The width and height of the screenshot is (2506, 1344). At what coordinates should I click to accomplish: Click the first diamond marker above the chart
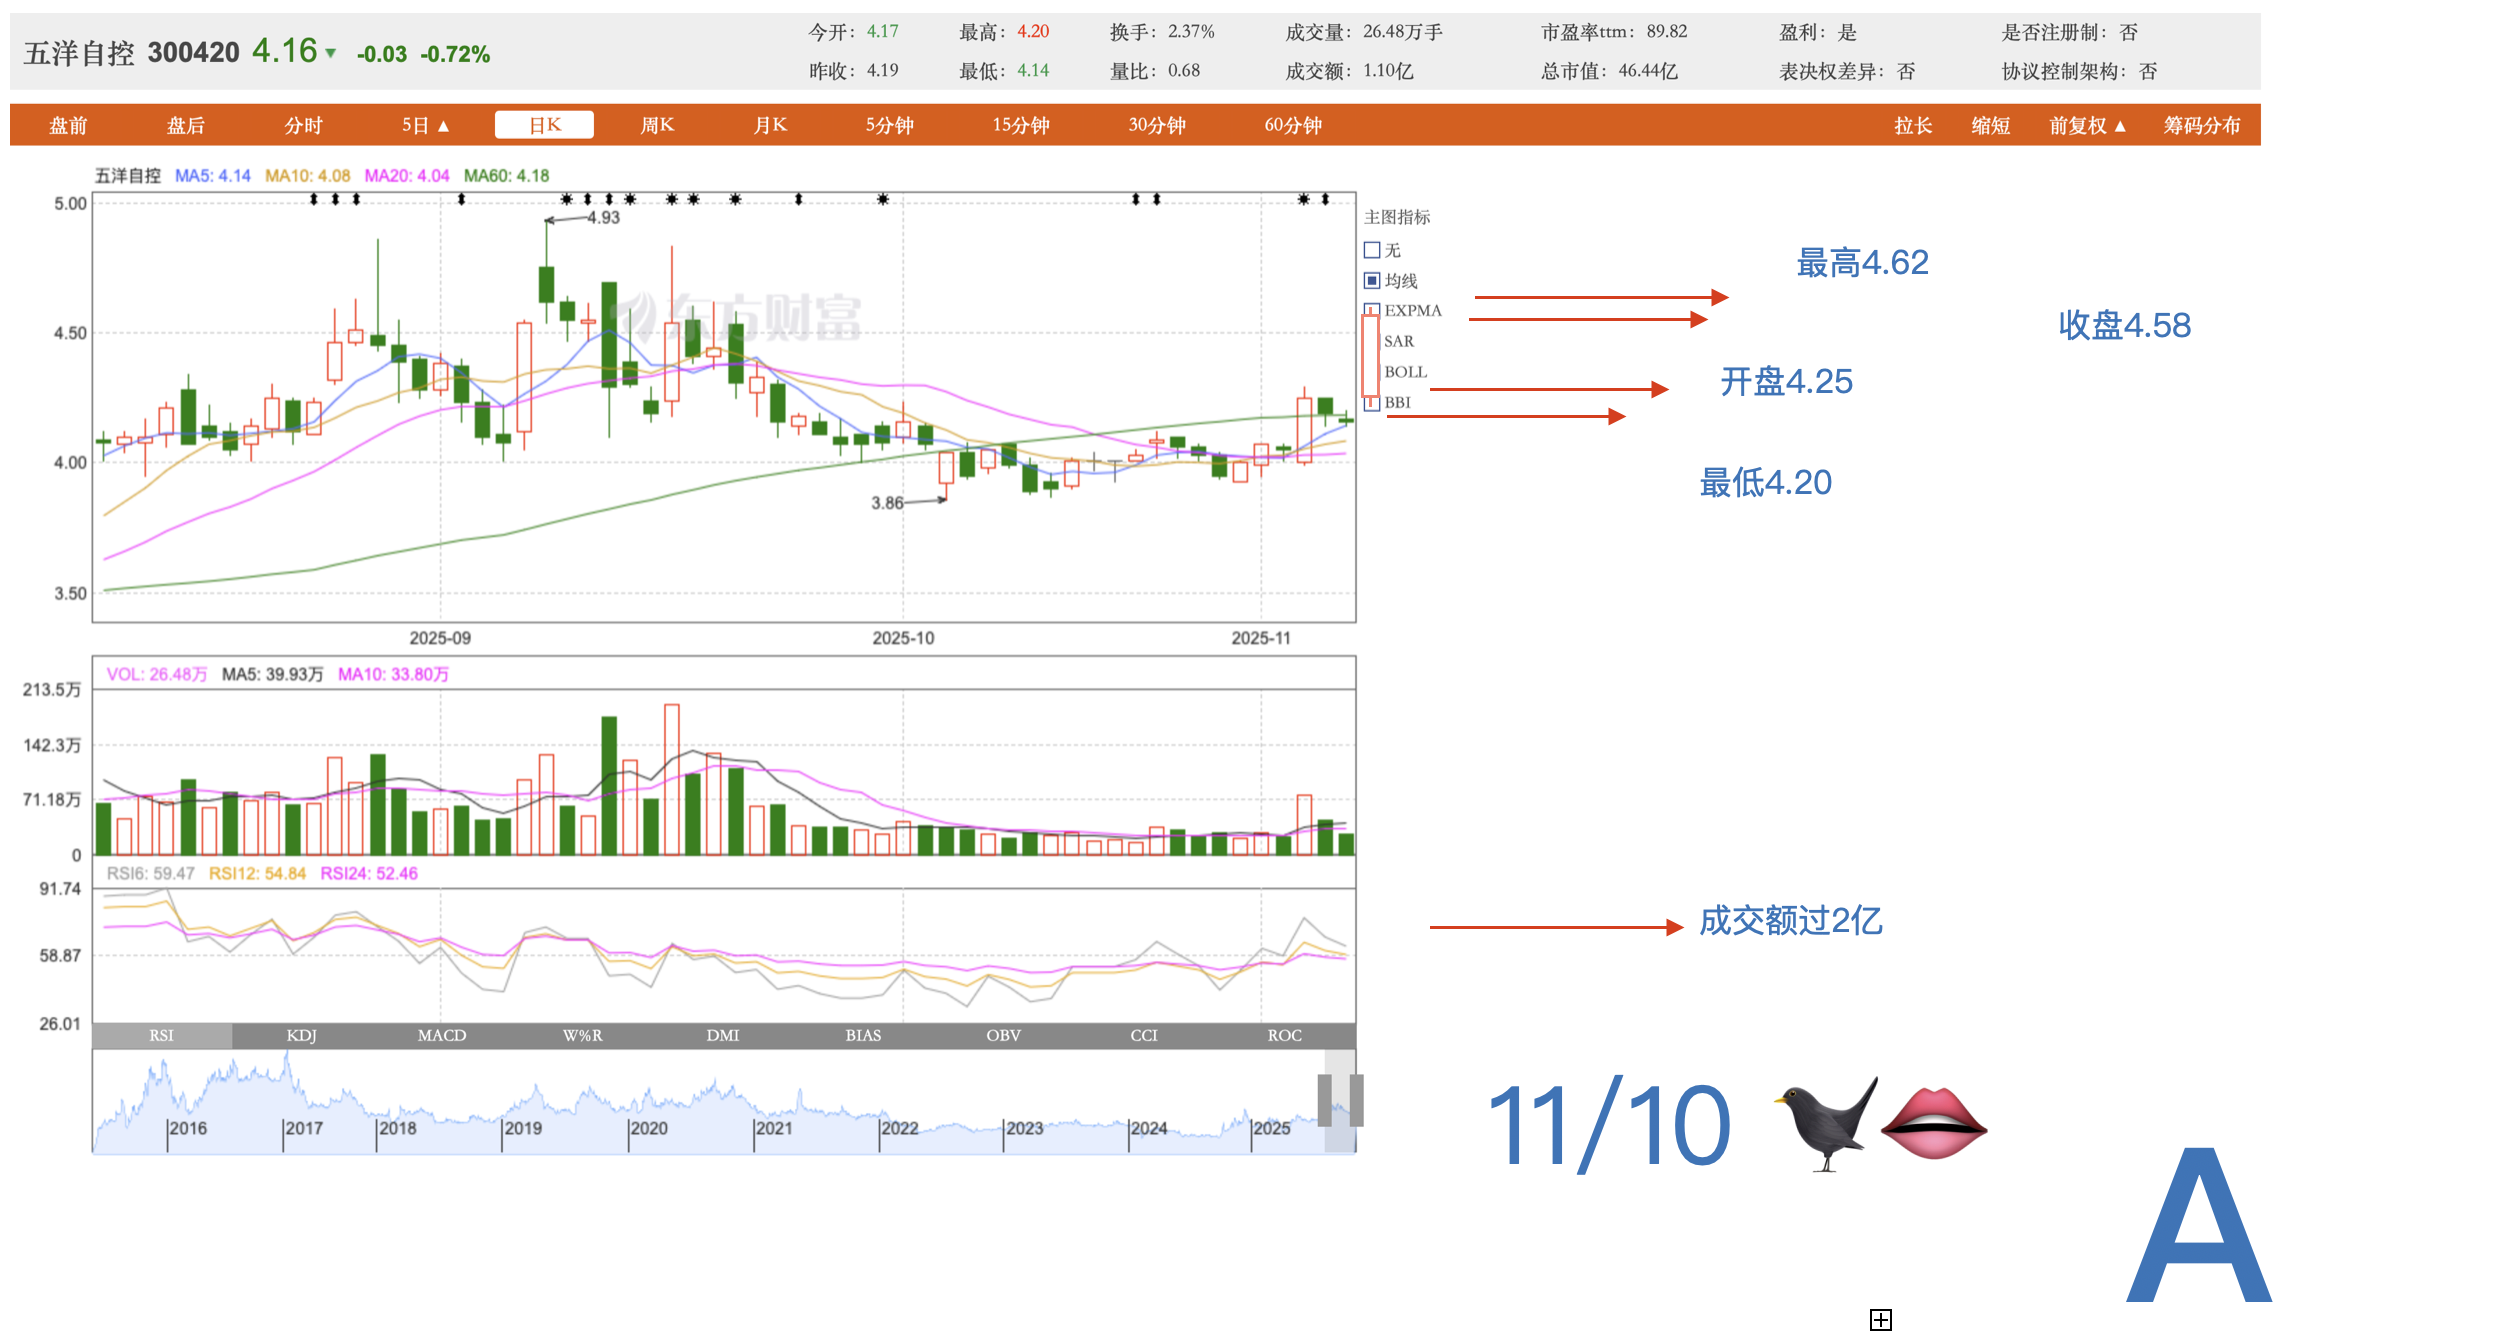coord(314,199)
